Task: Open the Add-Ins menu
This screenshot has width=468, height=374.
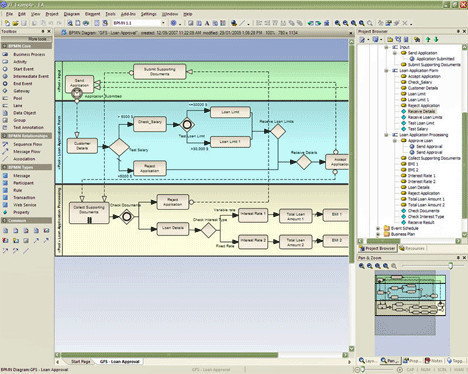Action: 128,14
